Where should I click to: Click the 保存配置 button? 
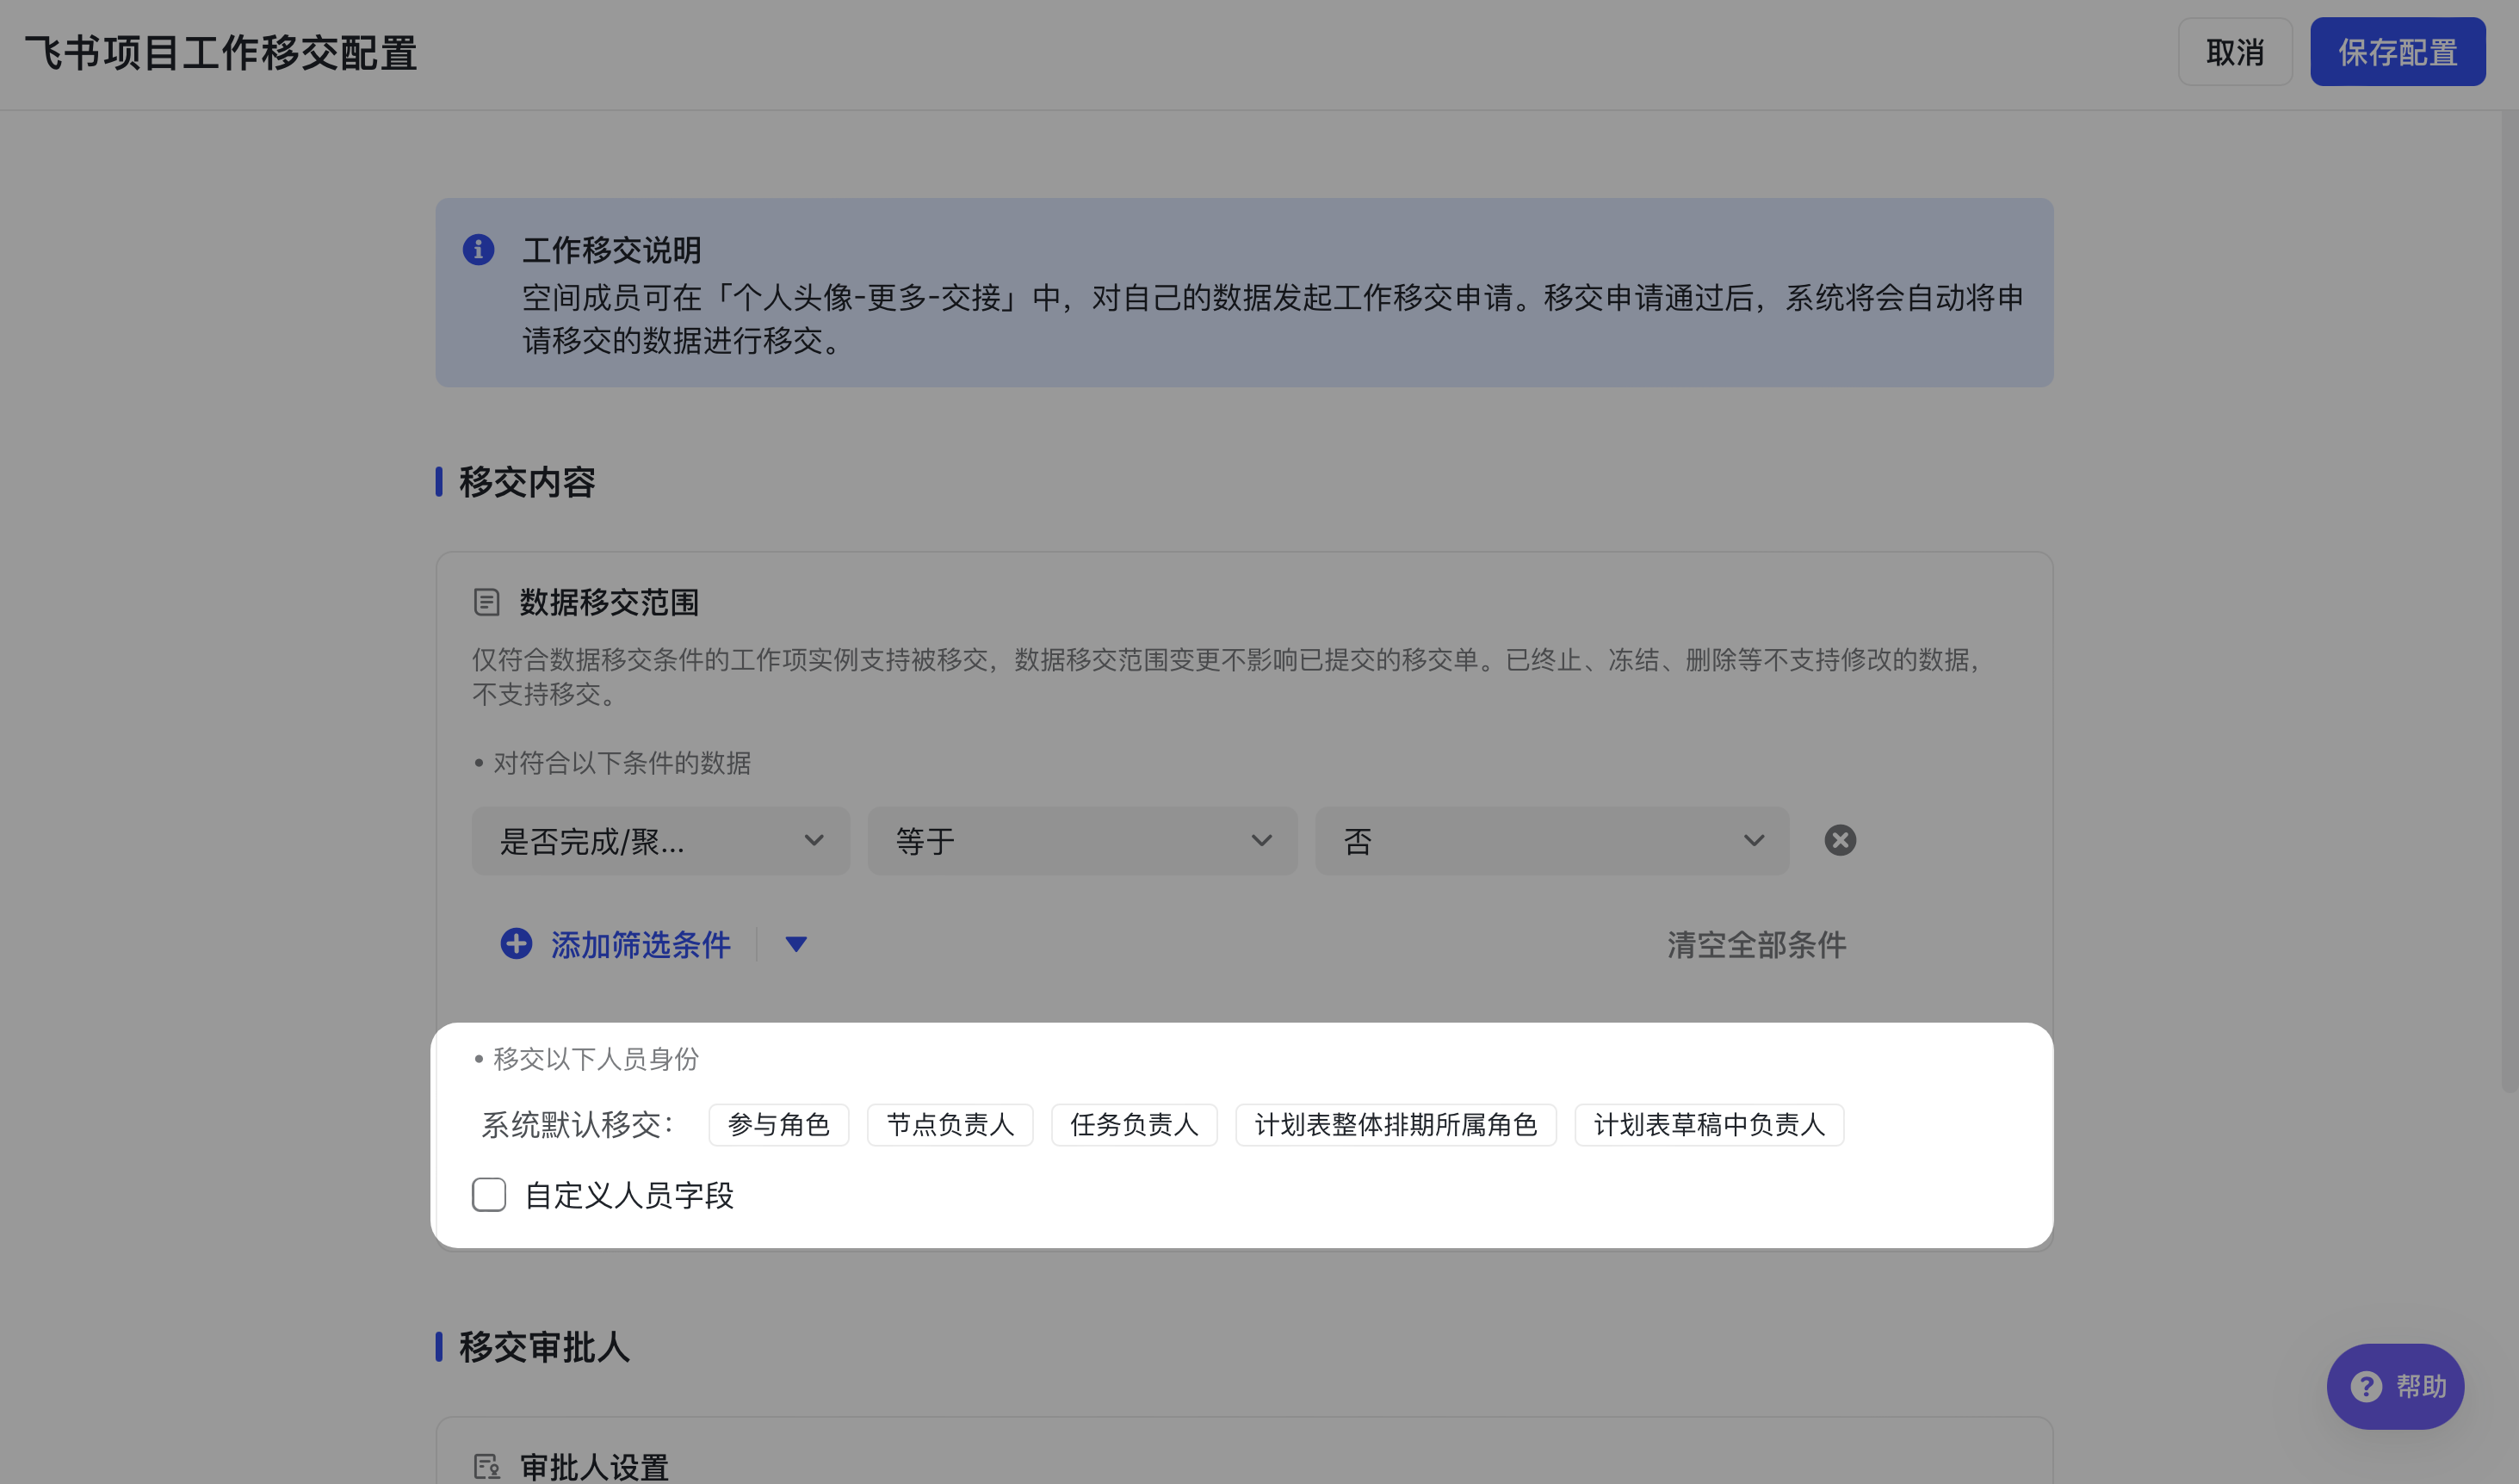(2398, 52)
